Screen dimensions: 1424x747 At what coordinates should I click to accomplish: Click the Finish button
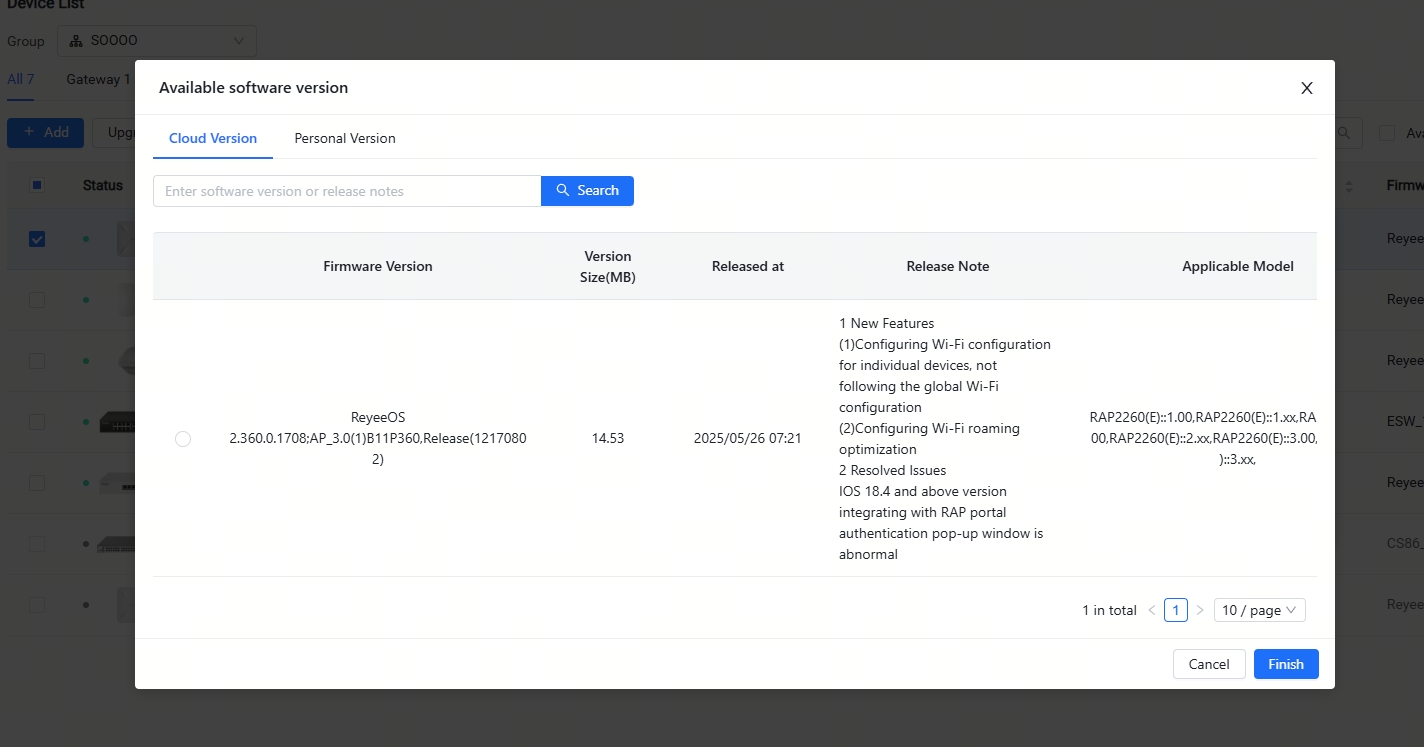pos(1286,664)
